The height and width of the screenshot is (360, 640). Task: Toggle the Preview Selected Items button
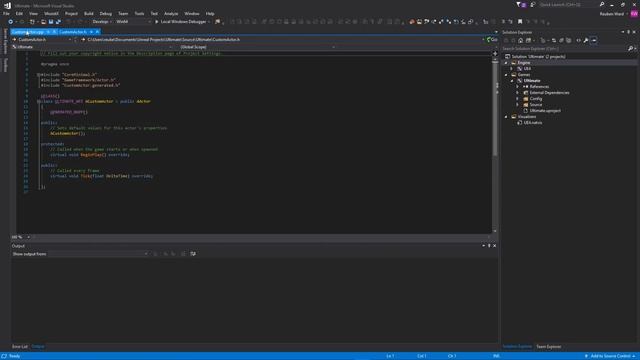click(x=594, y=40)
